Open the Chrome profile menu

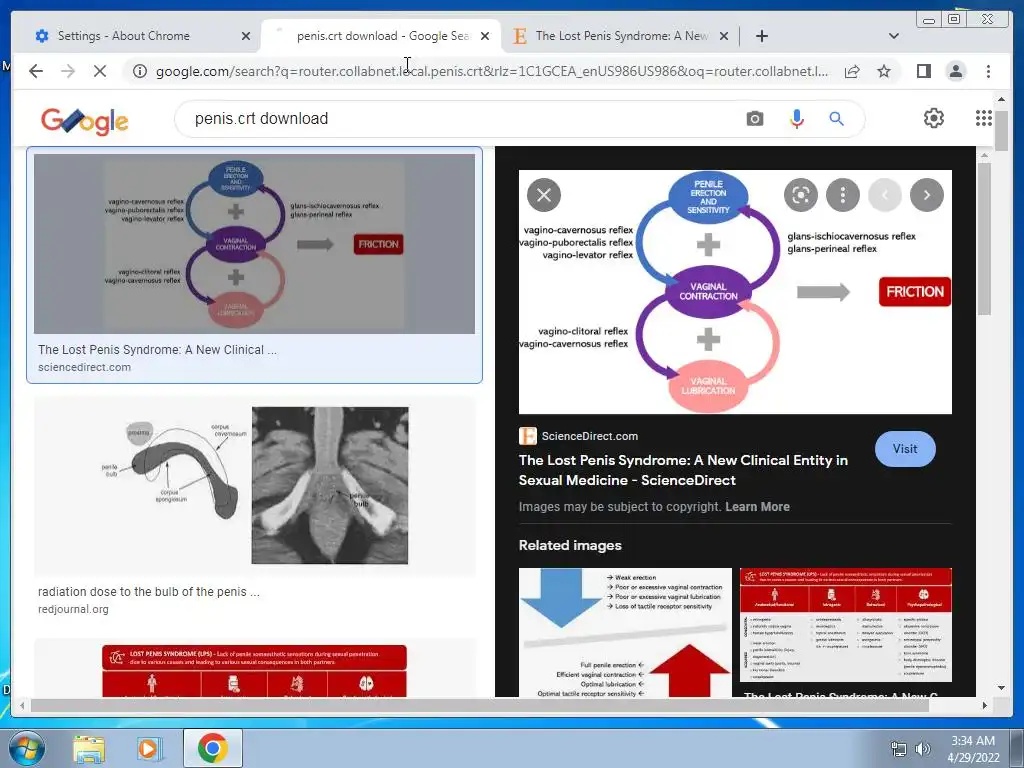click(x=955, y=71)
